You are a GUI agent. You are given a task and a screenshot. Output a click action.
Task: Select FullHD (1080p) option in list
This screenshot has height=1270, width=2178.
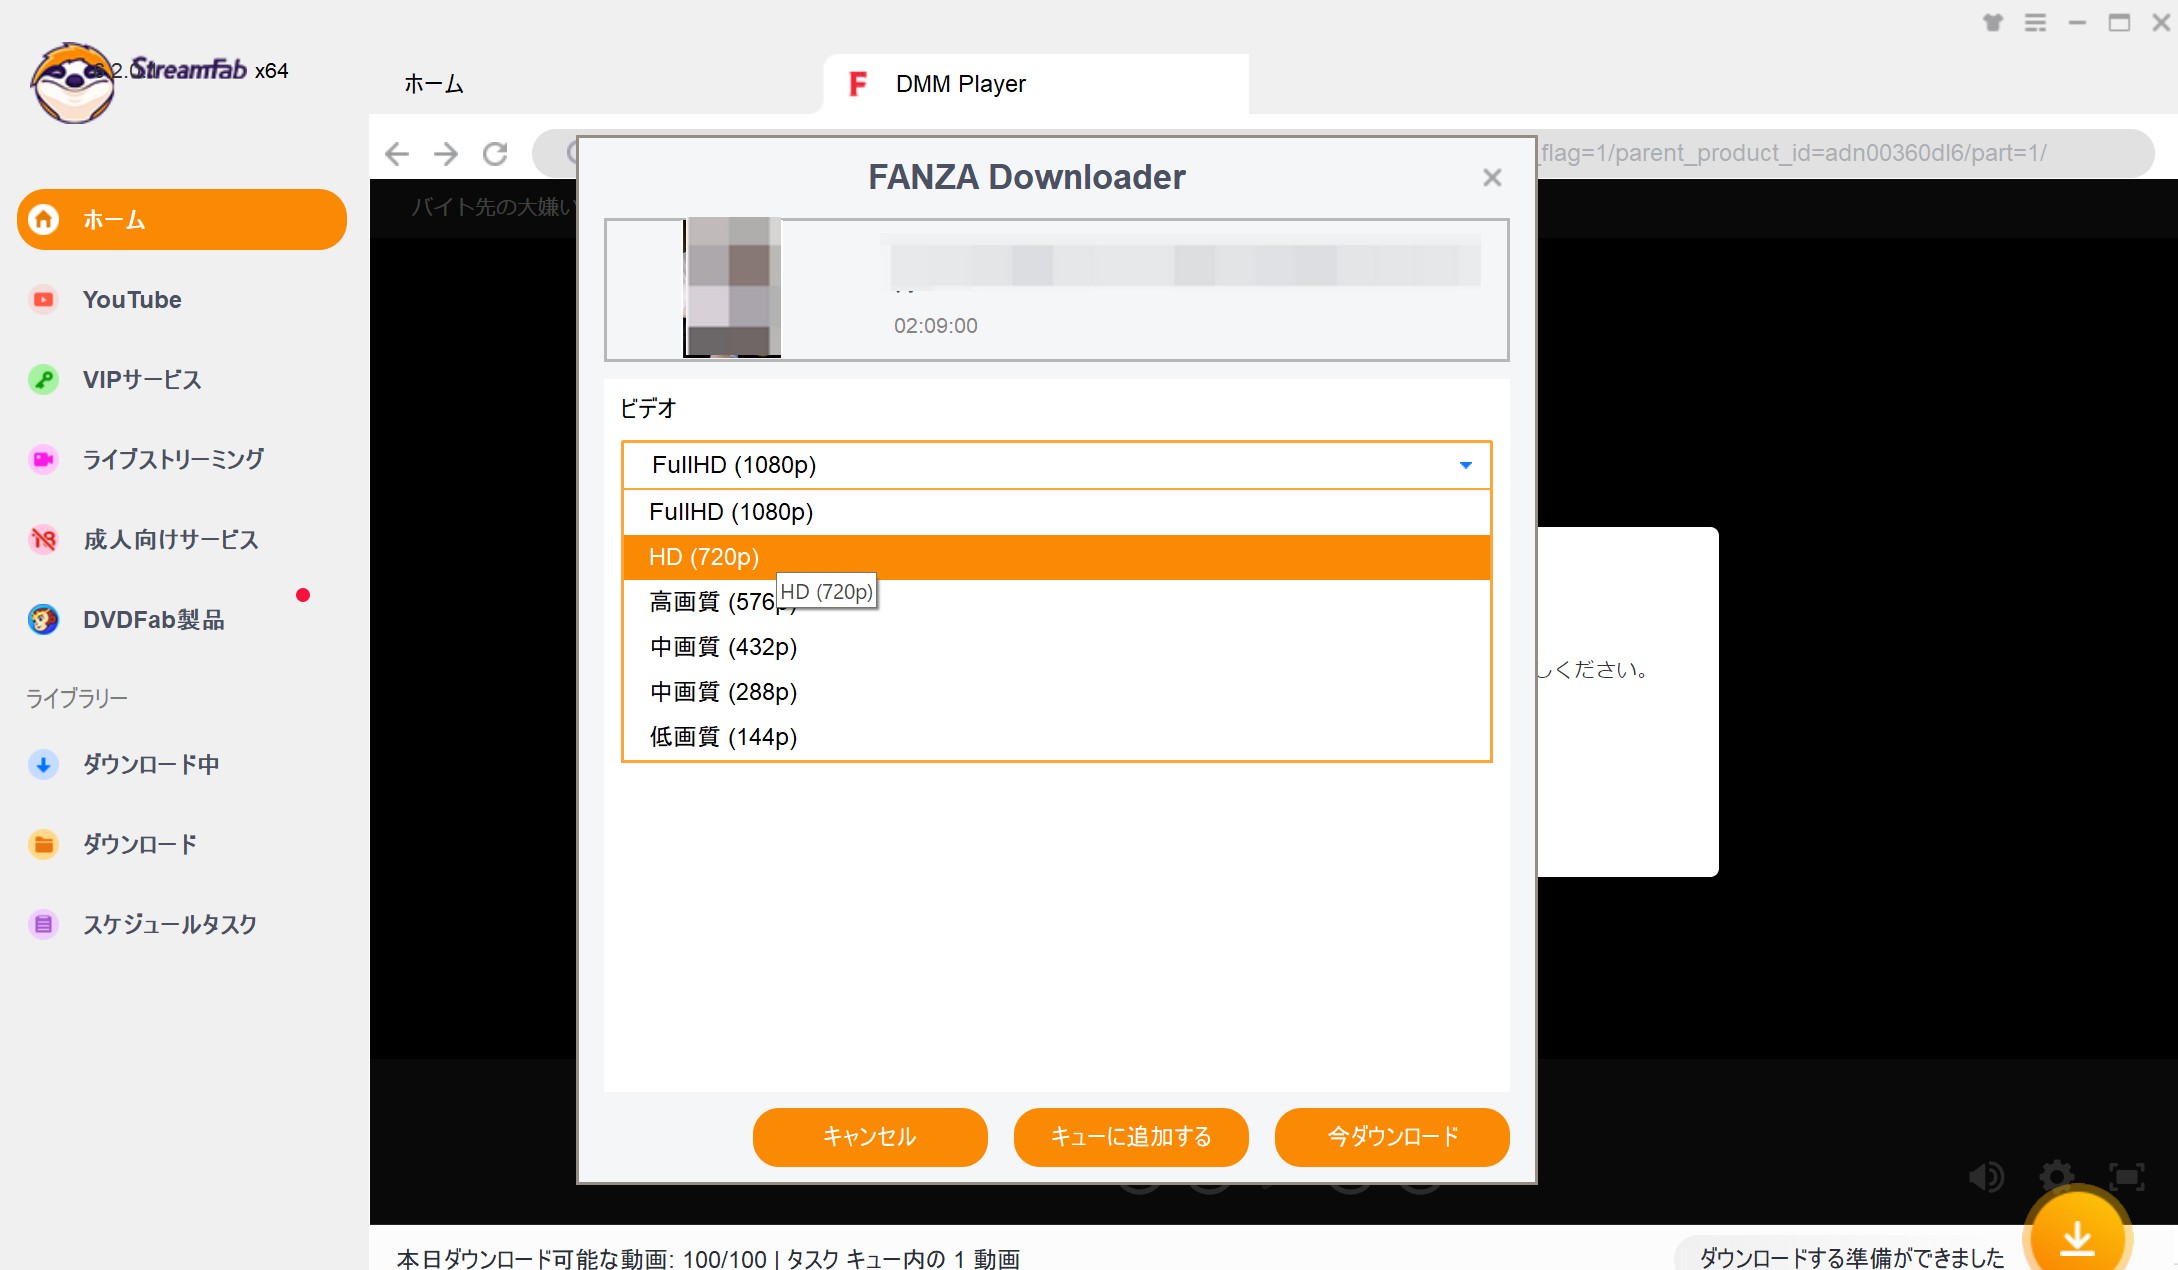pos(1056,512)
